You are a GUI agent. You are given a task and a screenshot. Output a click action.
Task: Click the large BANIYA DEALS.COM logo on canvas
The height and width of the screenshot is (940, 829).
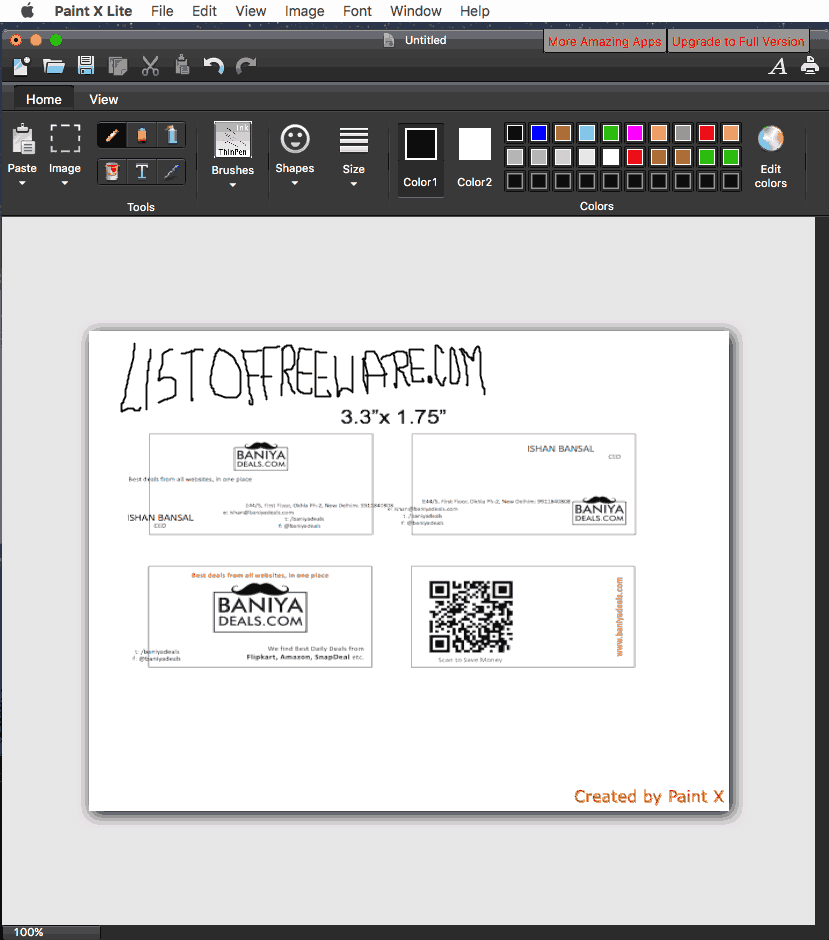(261, 608)
